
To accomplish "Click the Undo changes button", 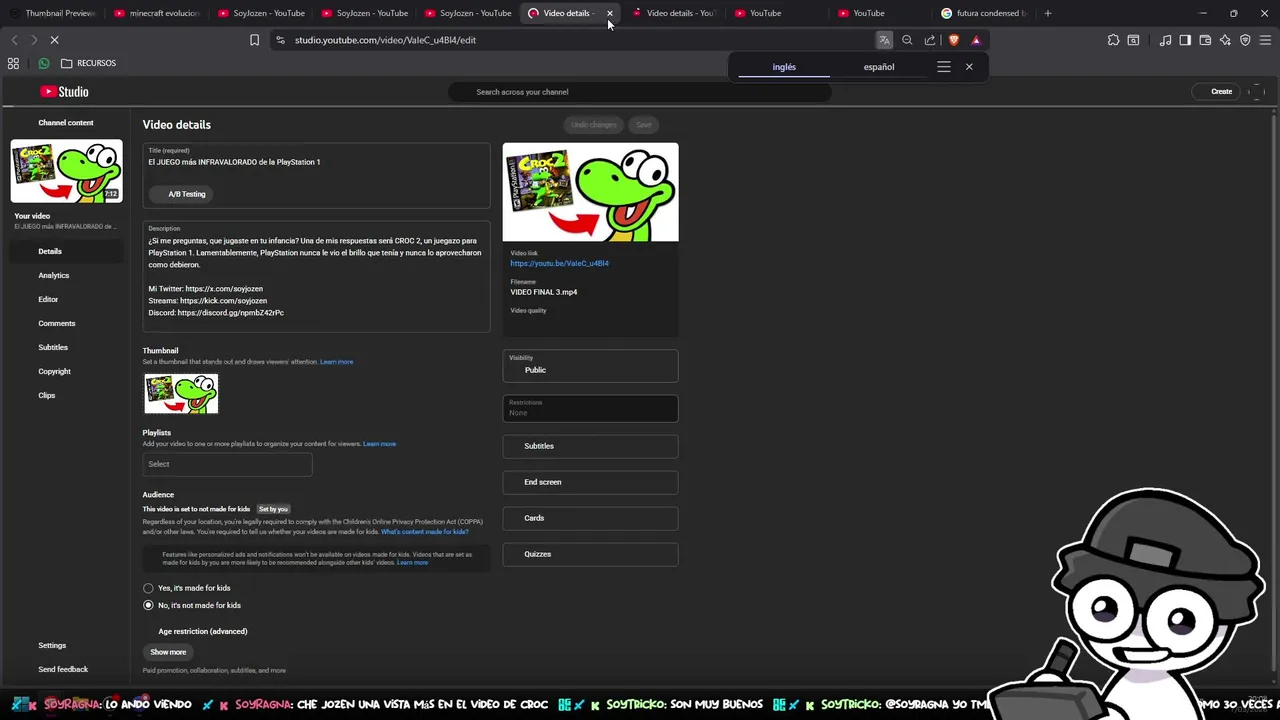I will click(594, 124).
